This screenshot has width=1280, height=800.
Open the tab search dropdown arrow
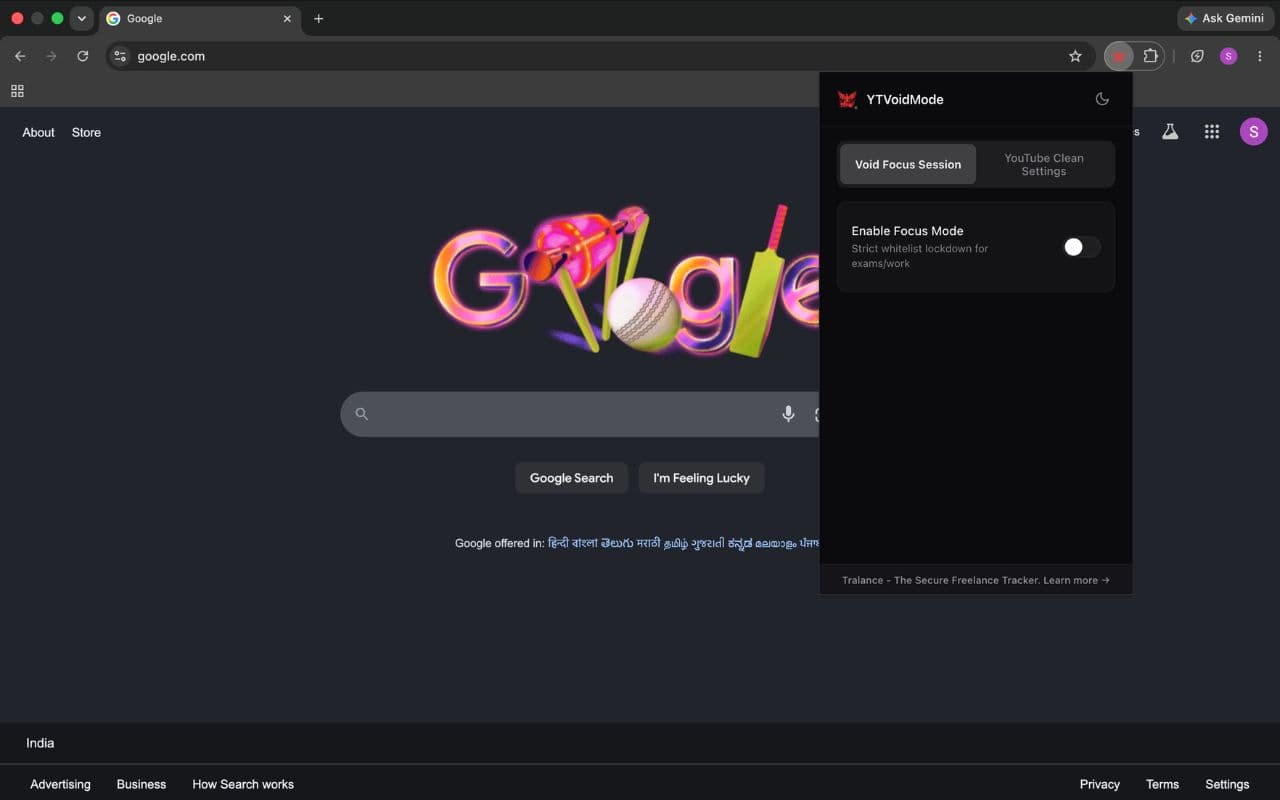click(81, 18)
